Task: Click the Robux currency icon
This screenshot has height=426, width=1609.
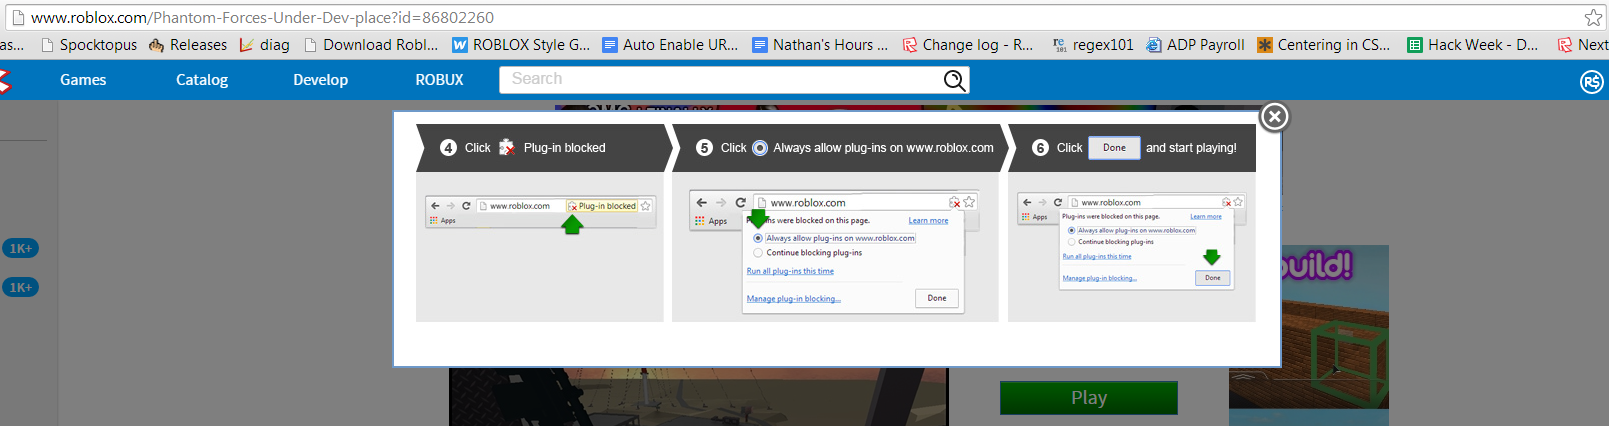Action: tap(1592, 82)
